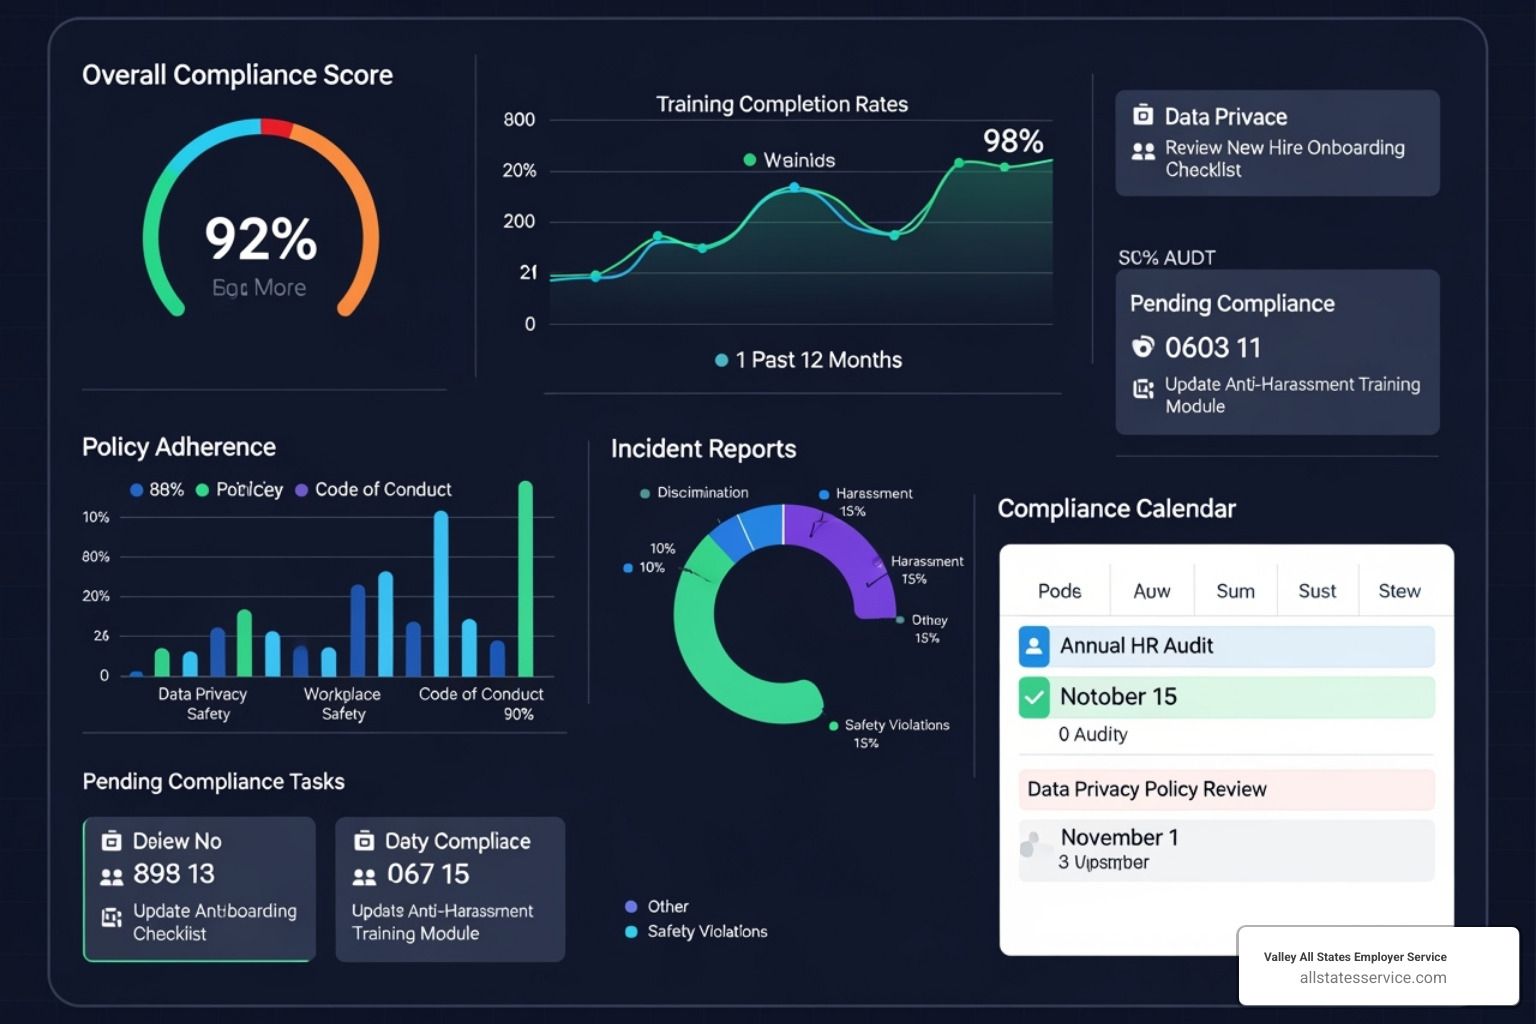Click the clock icon next to 0603 11

(1143, 347)
